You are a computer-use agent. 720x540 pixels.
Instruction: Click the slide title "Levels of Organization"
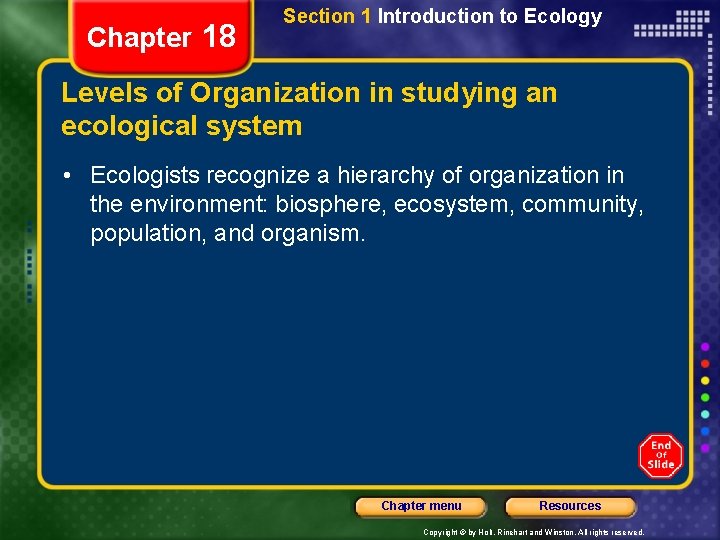(x=309, y=109)
